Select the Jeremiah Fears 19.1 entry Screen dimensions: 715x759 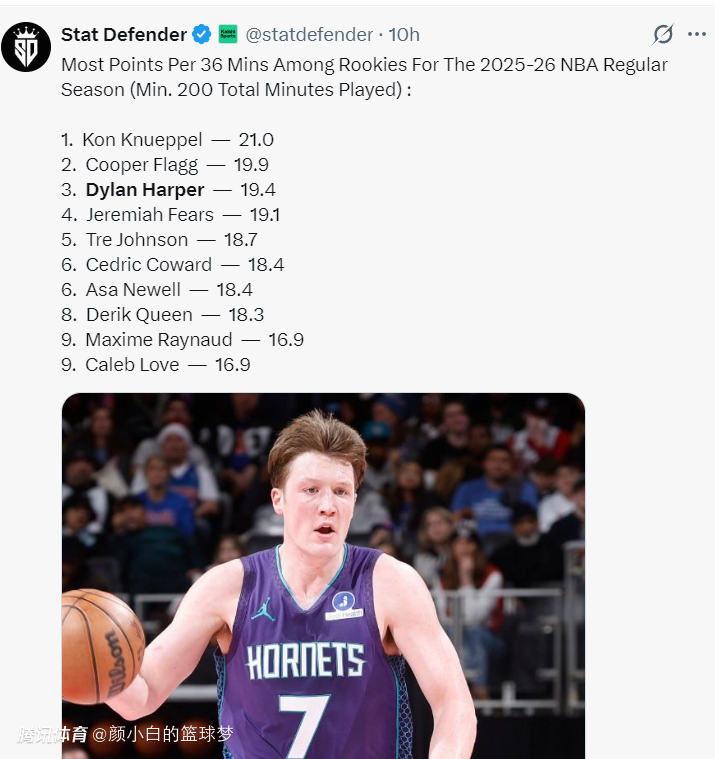170,215
